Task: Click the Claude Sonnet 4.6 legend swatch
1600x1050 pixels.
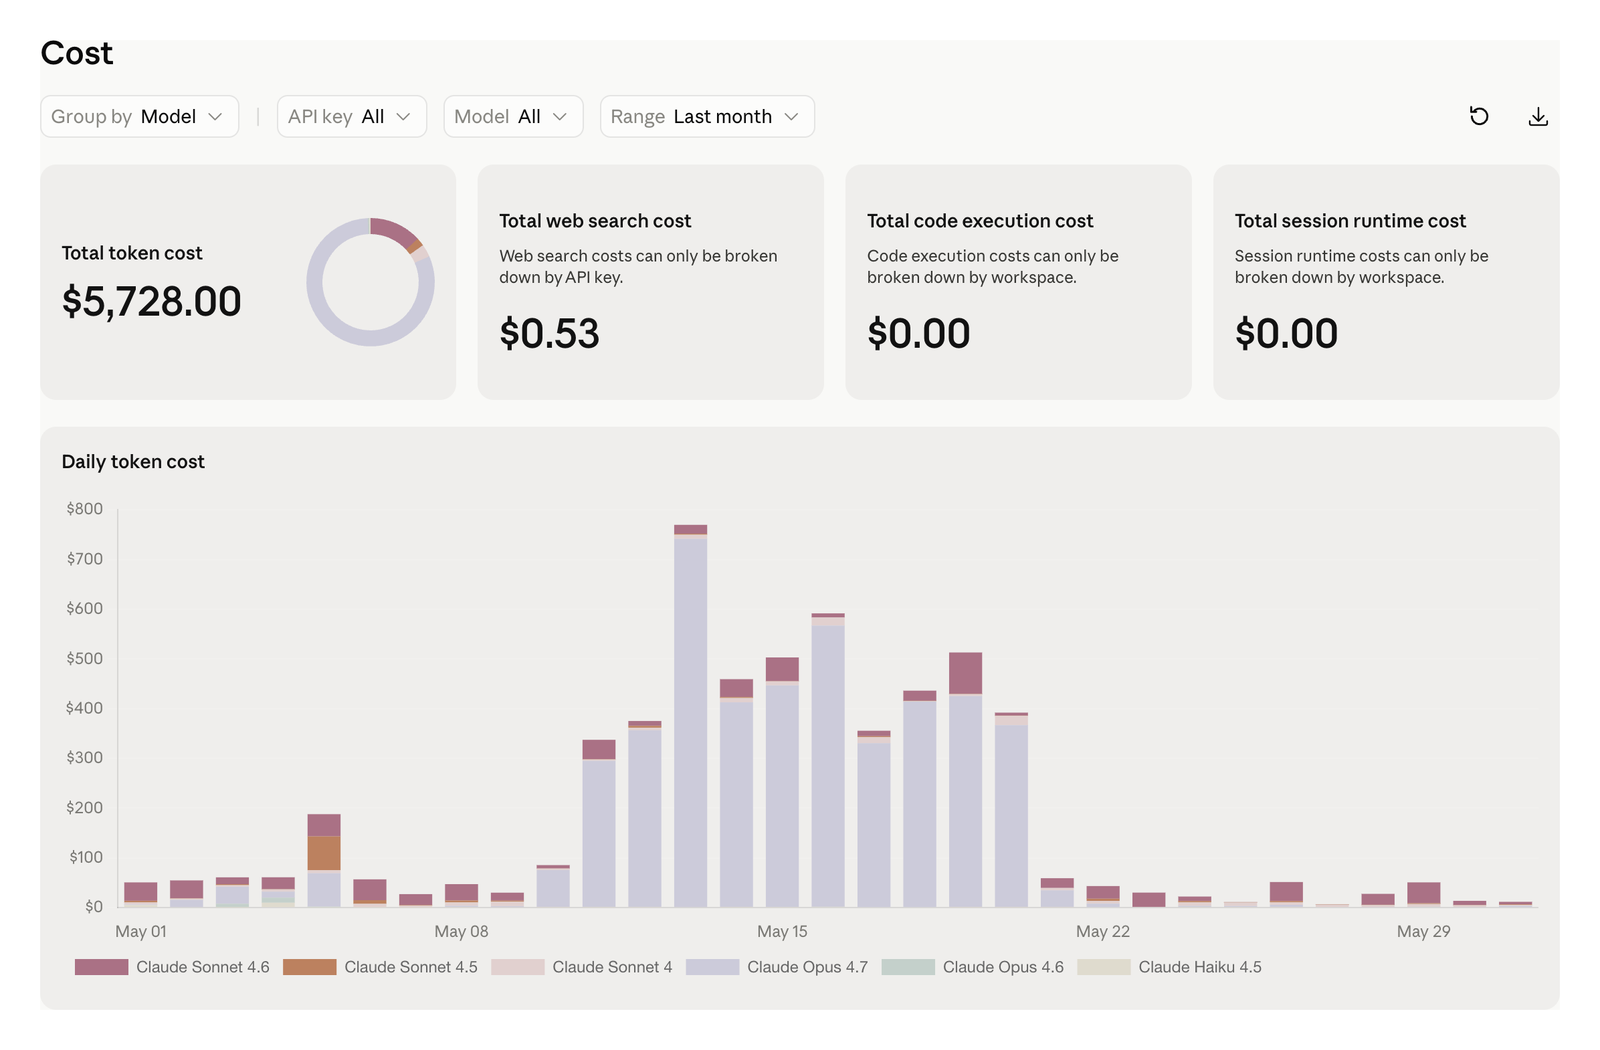Action: point(101,967)
